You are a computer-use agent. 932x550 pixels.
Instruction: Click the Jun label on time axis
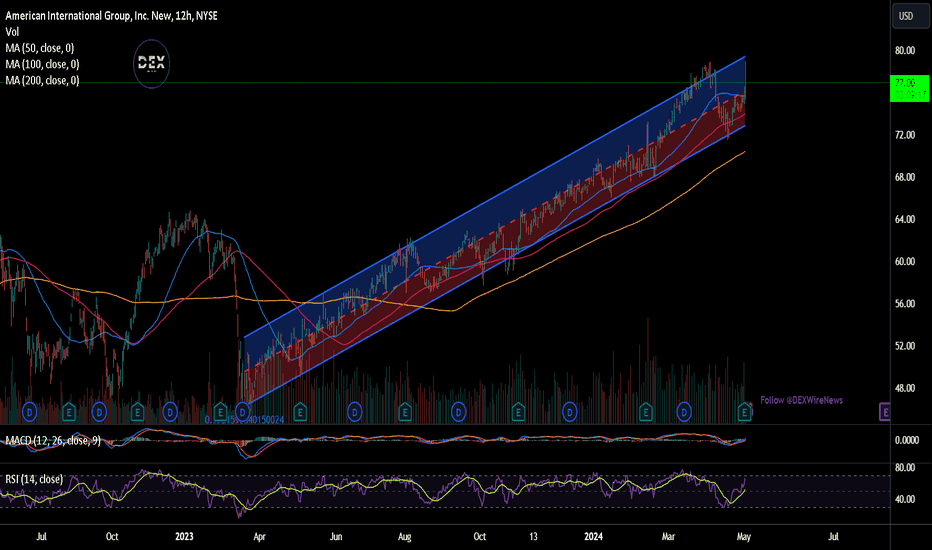coord(336,536)
